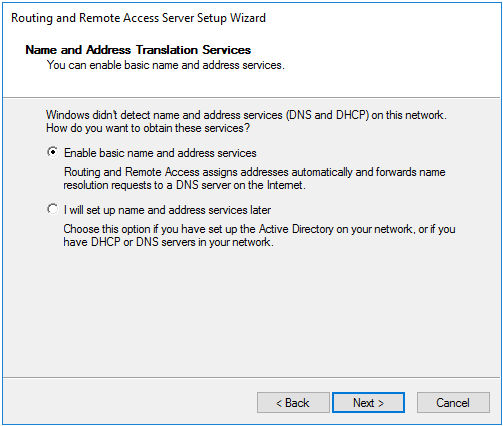Click the 'Choose this option if you have set up' description
The height and width of the screenshot is (426, 503).
(259, 229)
